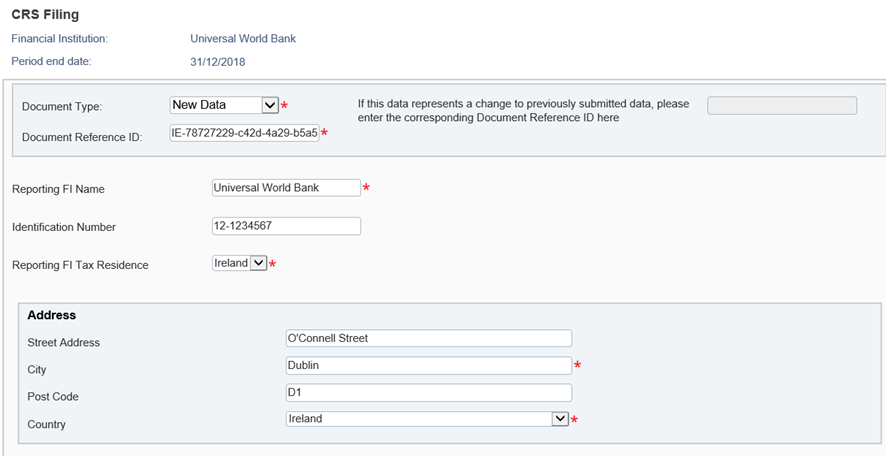The width and height of the screenshot is (886, 456).
Task: Focus the Reporting FI Name text box
Action: [x=286, y=188]
